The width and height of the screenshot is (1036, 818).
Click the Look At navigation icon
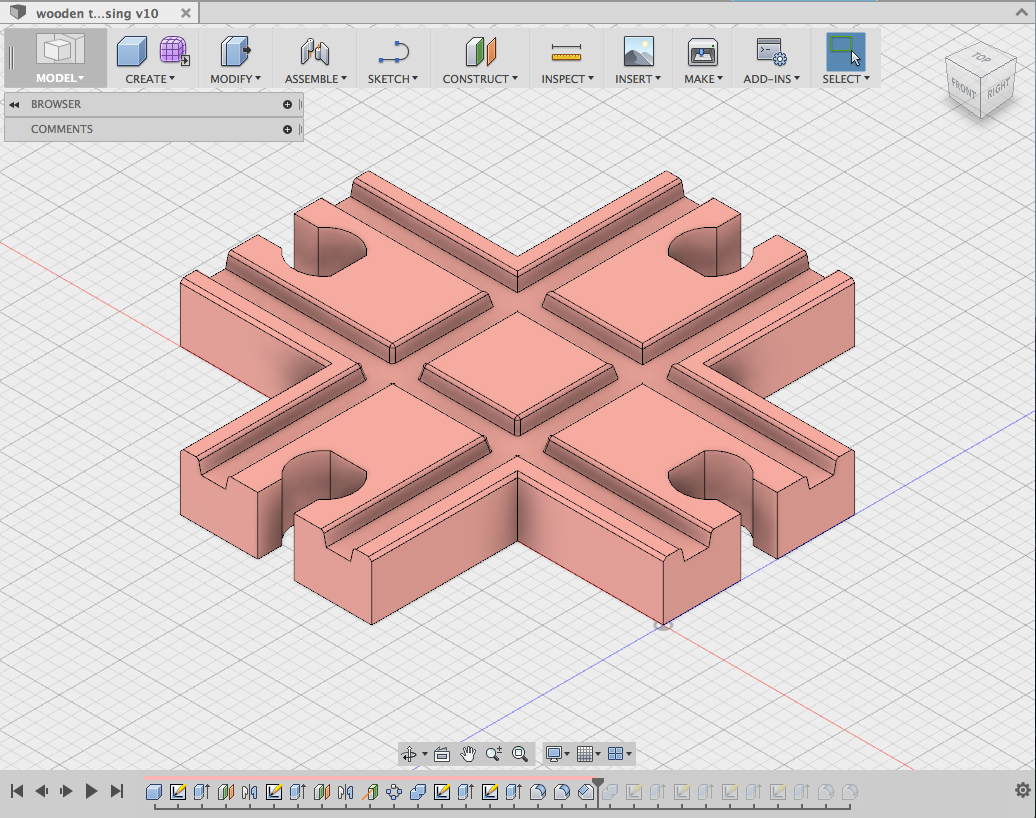[442, 754]
